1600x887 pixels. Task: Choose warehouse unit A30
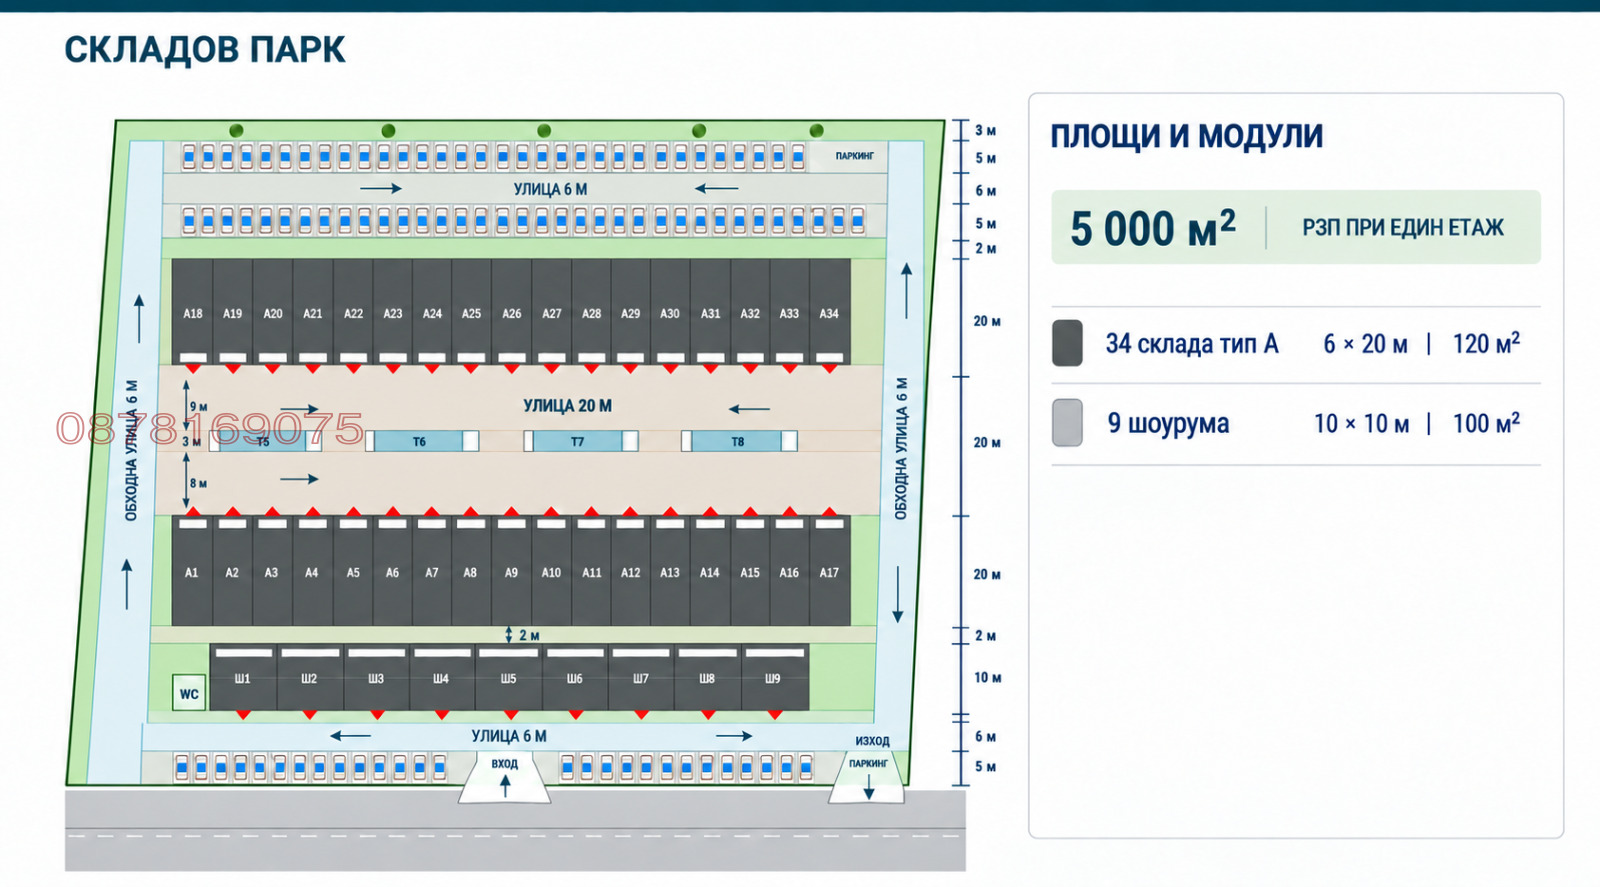click(x=670, y=312)
